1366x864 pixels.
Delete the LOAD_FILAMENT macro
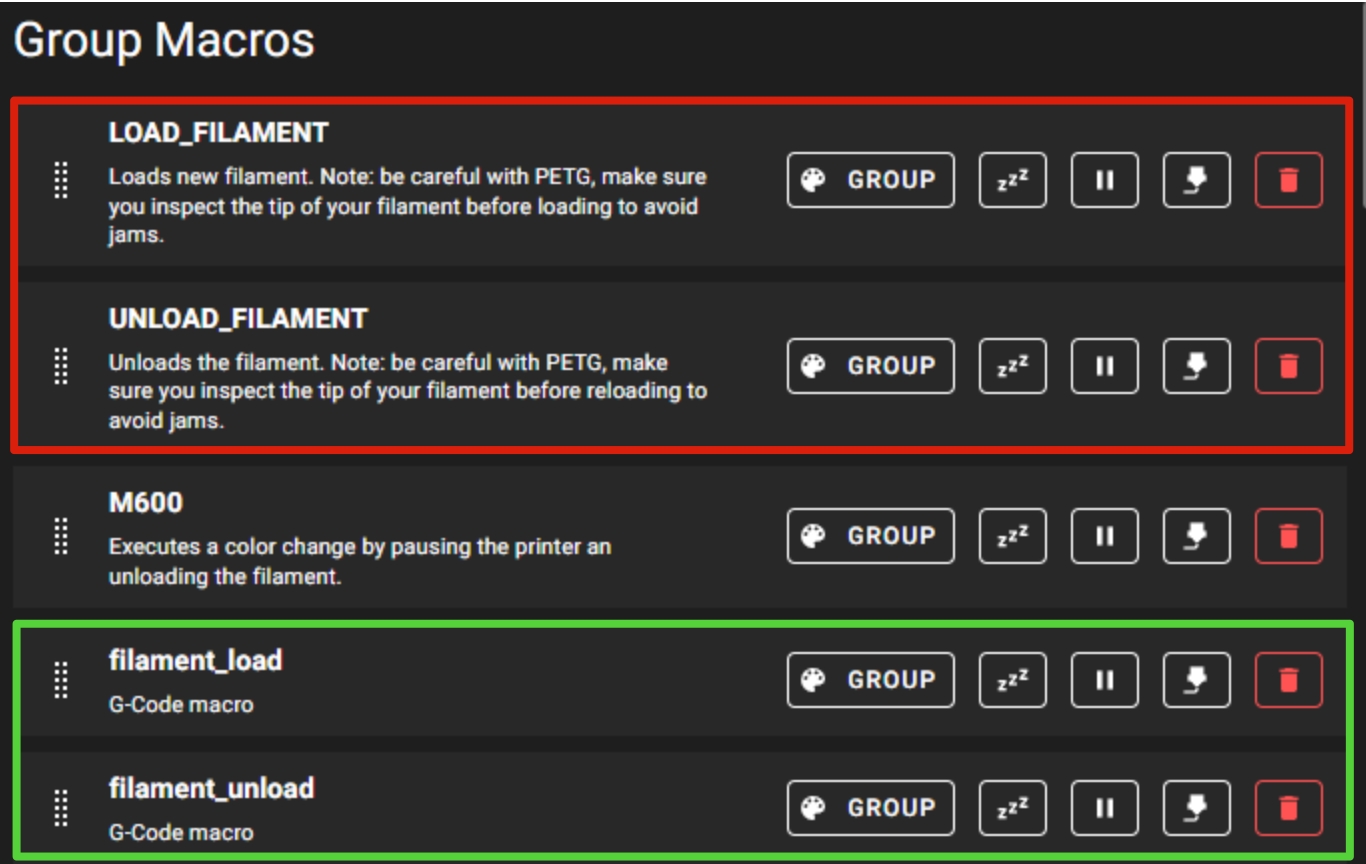1289,180
